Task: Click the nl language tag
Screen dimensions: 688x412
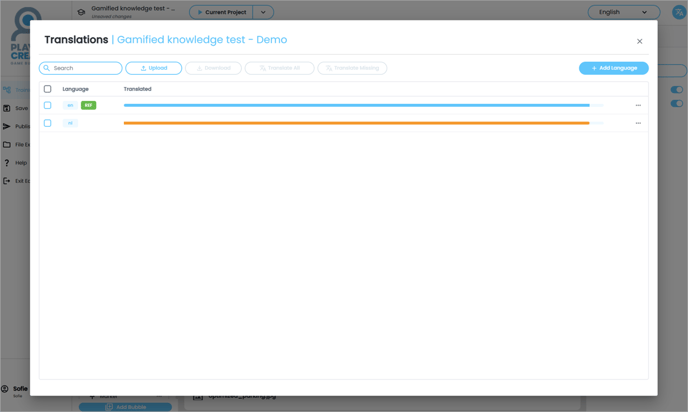Action: [x=70, y=123]
